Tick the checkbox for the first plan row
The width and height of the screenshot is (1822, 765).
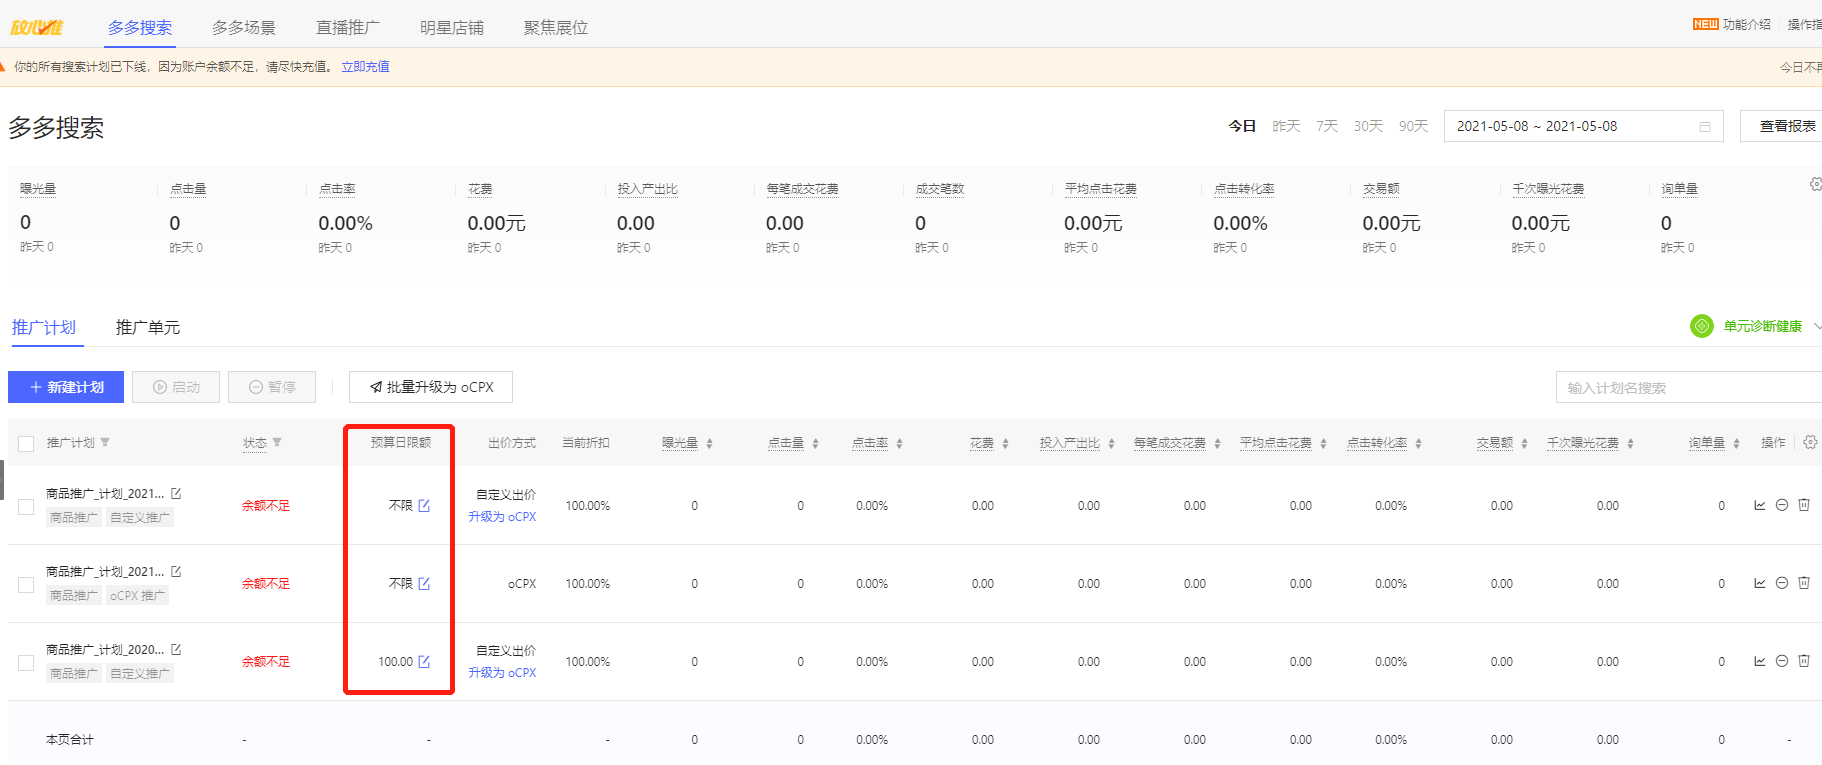click(x=26, y=507)
